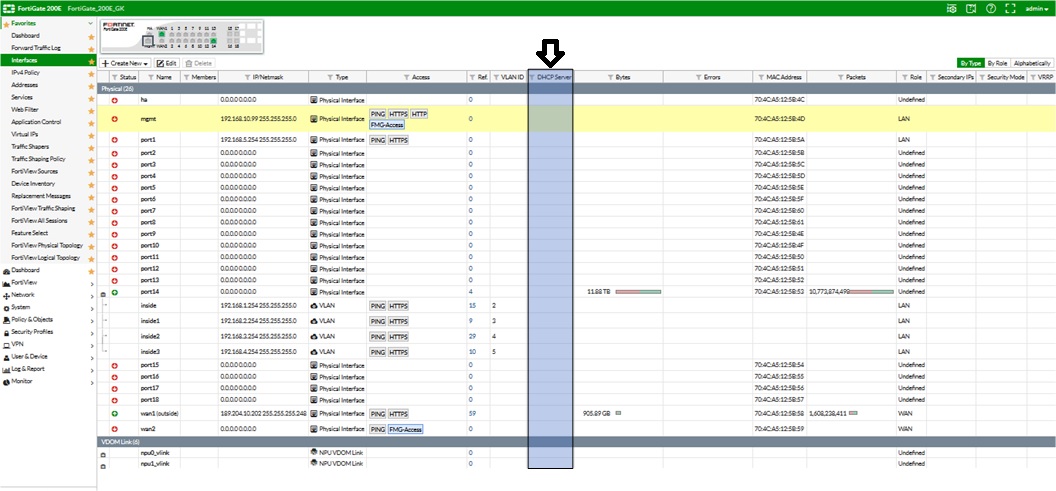Click Ref. count 59 for wan1
Image resolution: width=1056 pixels, height=491 pixels.
pyautogui.click(x=471, y=414)
